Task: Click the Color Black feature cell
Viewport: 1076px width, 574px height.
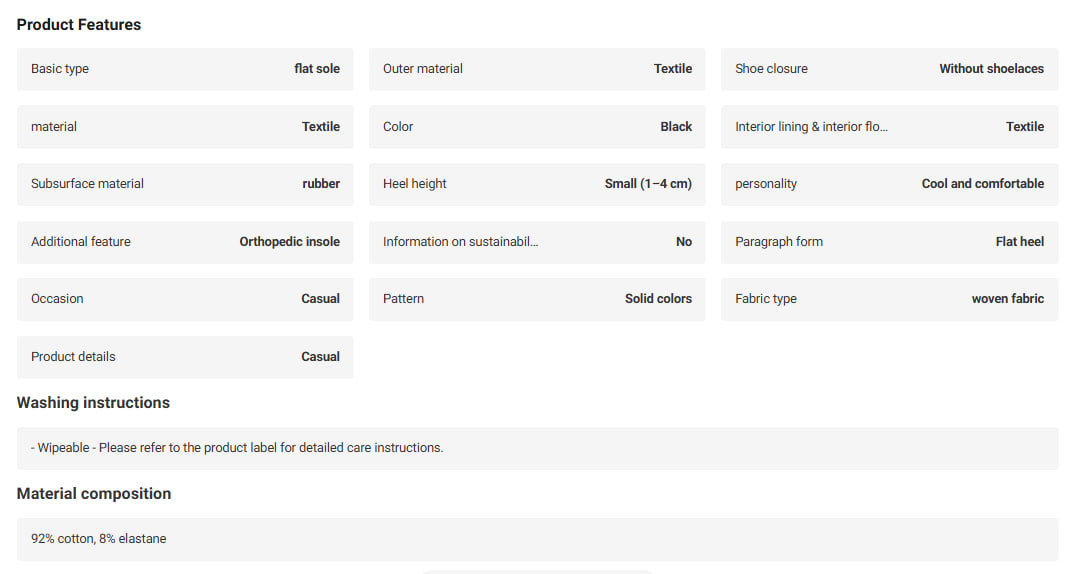Action: pyautogui.click(x=537, y=126)
